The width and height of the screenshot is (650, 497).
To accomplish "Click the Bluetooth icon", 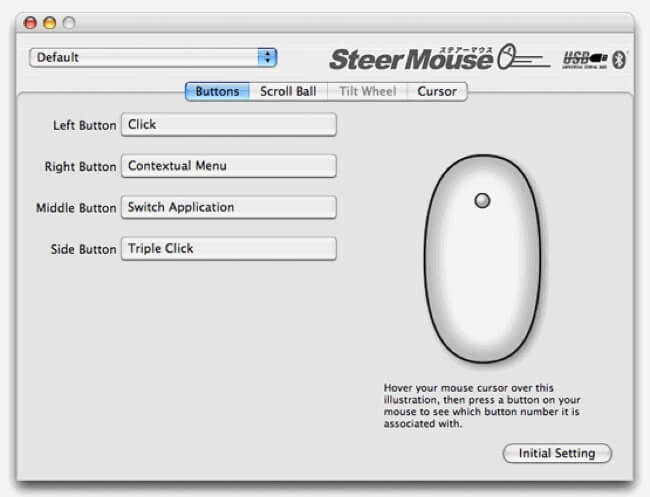I will click(620, 59).
